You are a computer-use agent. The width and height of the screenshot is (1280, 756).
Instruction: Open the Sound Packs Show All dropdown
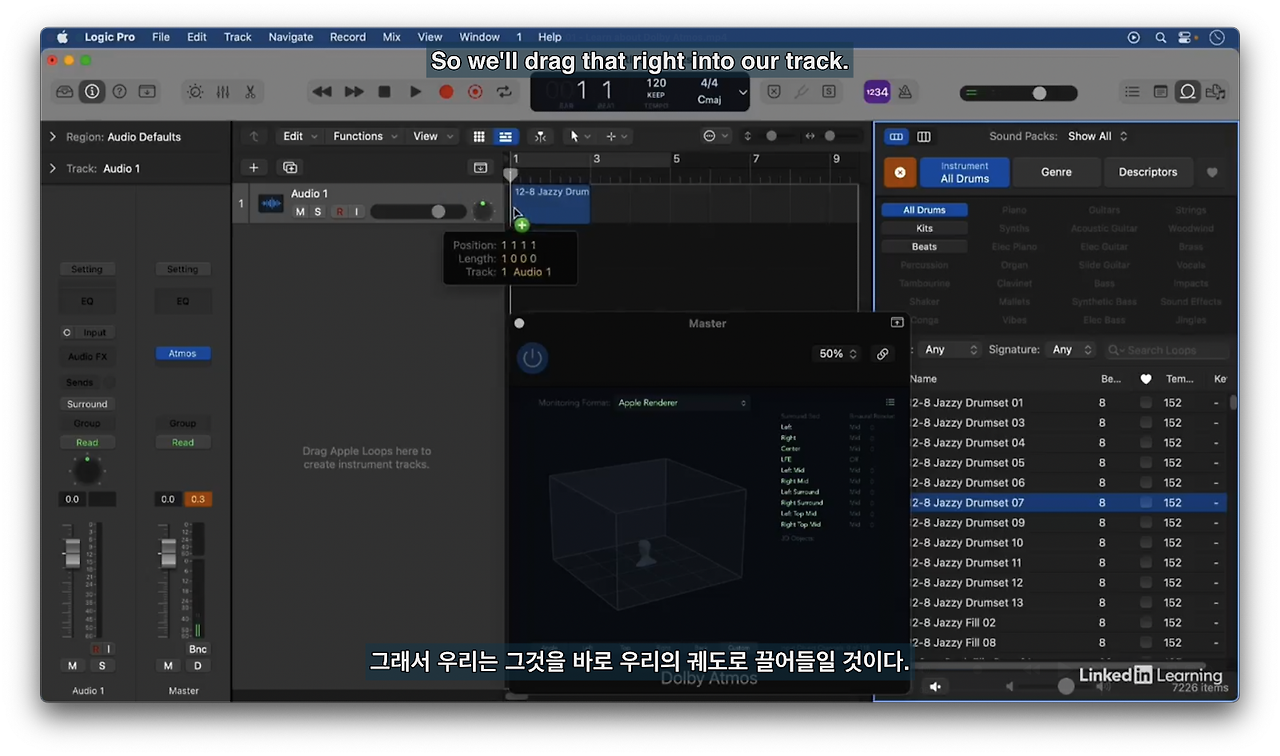[x=1097, y=136]
